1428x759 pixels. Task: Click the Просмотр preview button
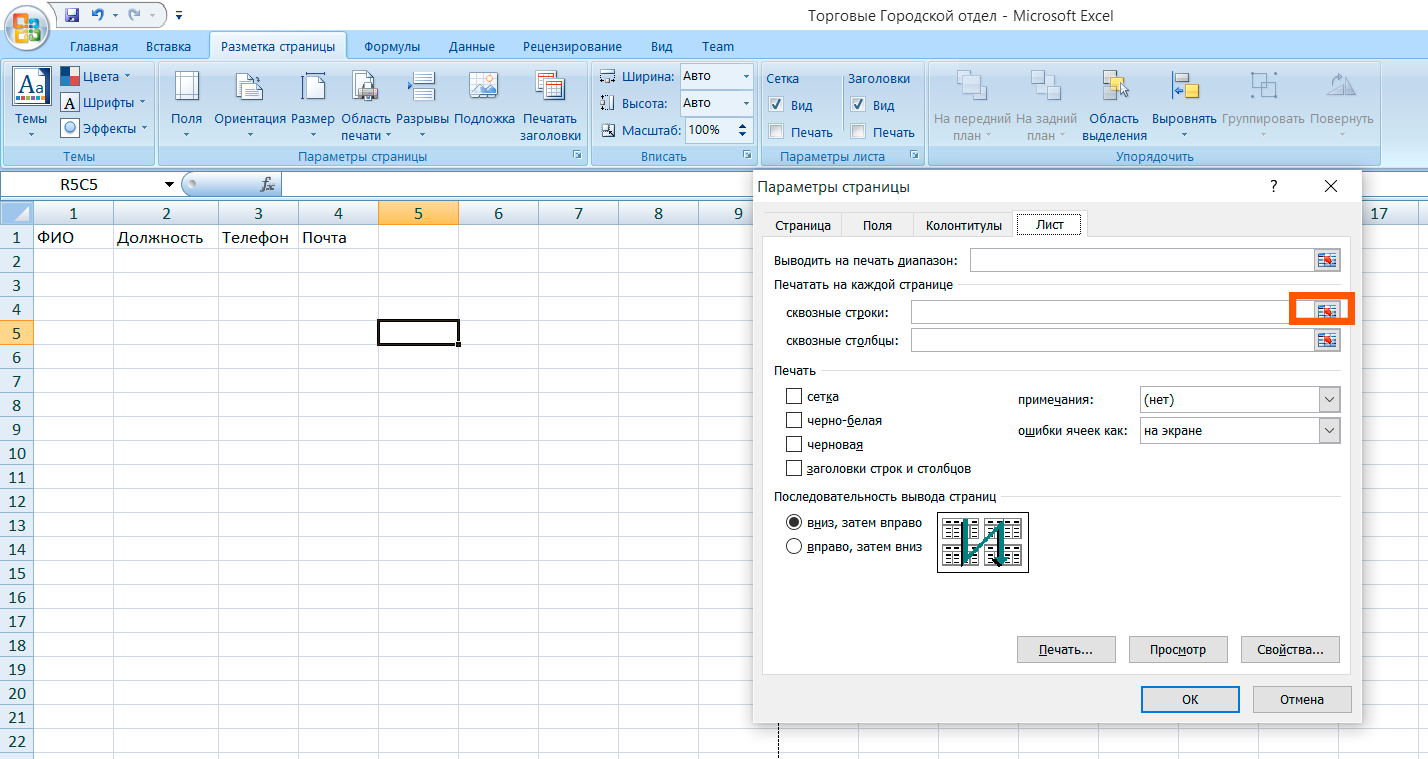pyautogui.click(x=1178, y=650)
